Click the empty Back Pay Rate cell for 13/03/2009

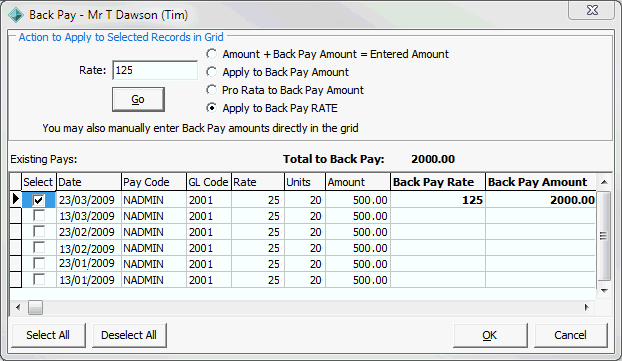pos(438,216)
